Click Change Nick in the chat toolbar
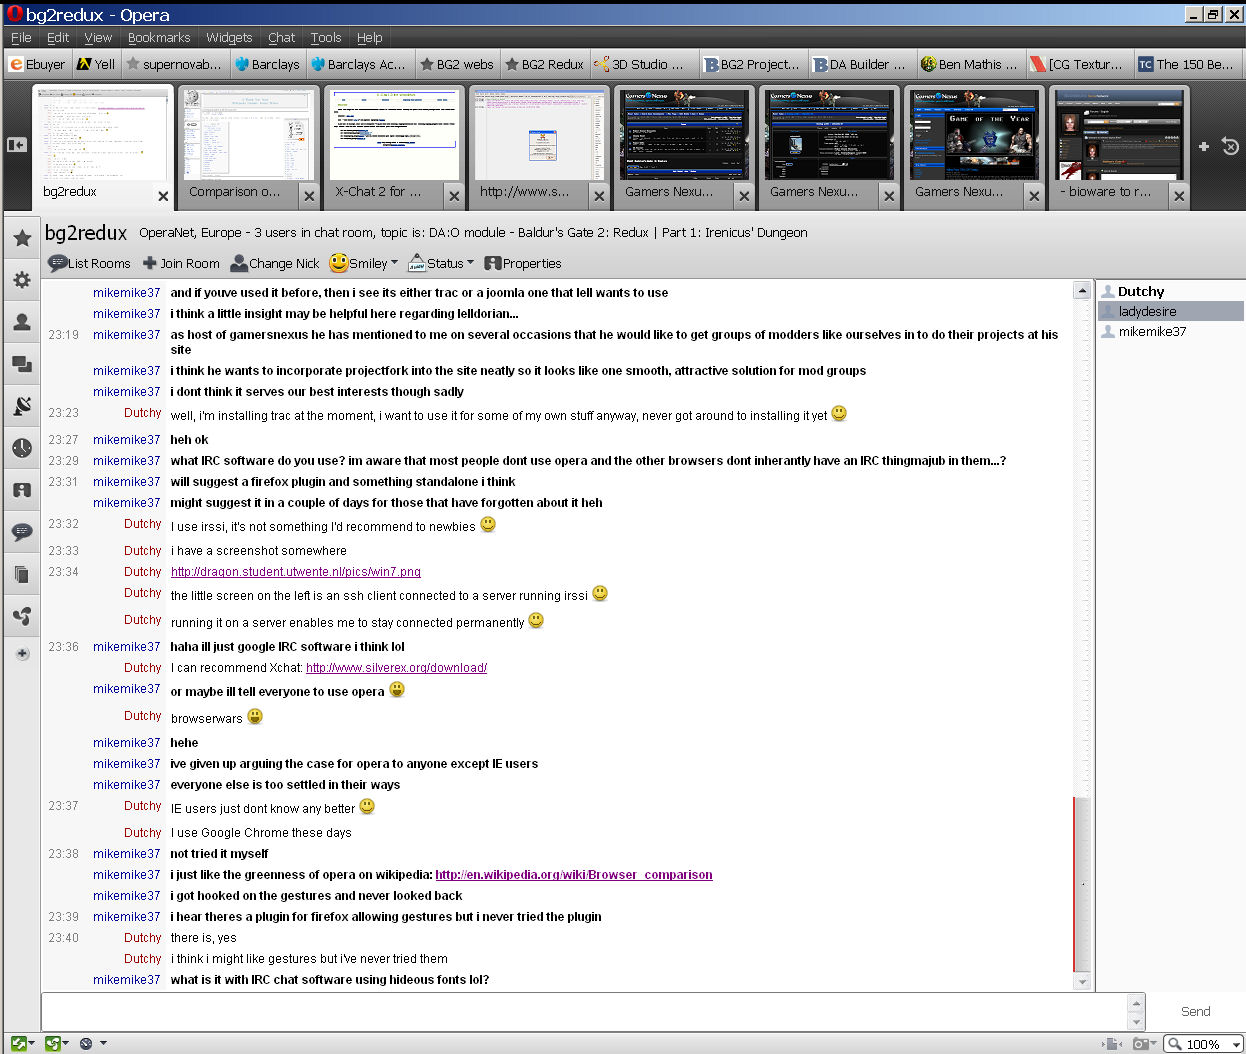Image resolution: width=1246 pixels, height=1054 pixels. coord(275,264)
